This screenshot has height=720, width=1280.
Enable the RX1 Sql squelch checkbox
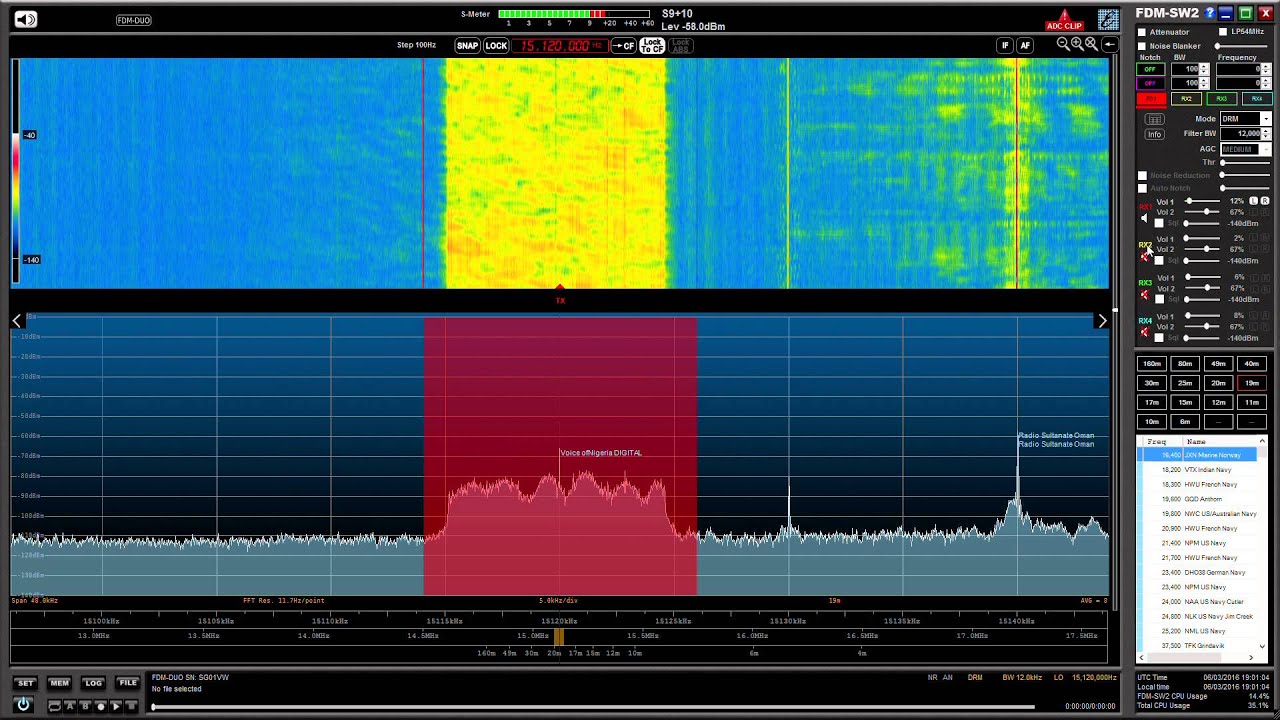point(1159,223)
